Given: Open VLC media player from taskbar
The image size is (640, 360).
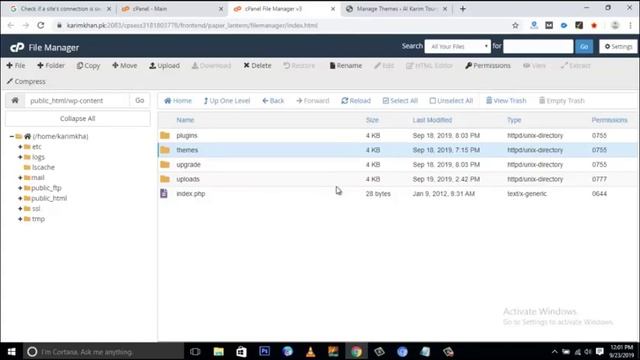Looking at the screenshot, I should pyautogui.click(x=310, y=351).
